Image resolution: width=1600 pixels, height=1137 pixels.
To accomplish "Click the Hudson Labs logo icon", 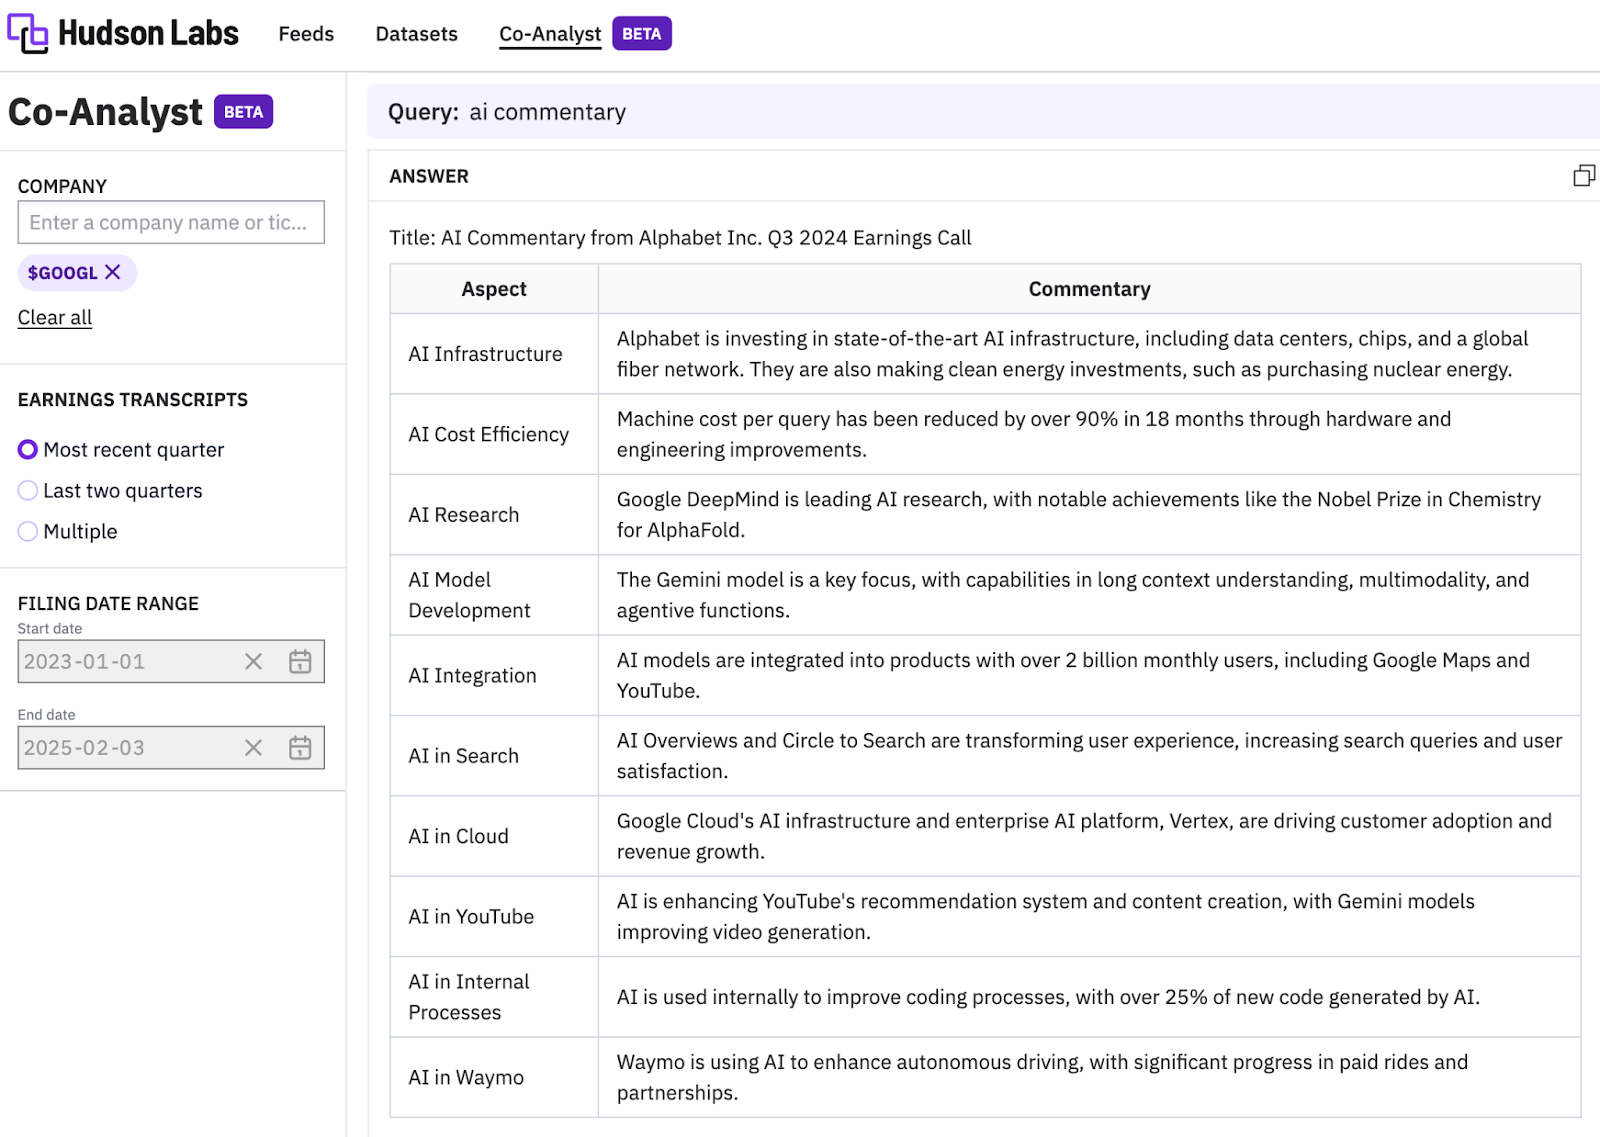I will point(27,33).
